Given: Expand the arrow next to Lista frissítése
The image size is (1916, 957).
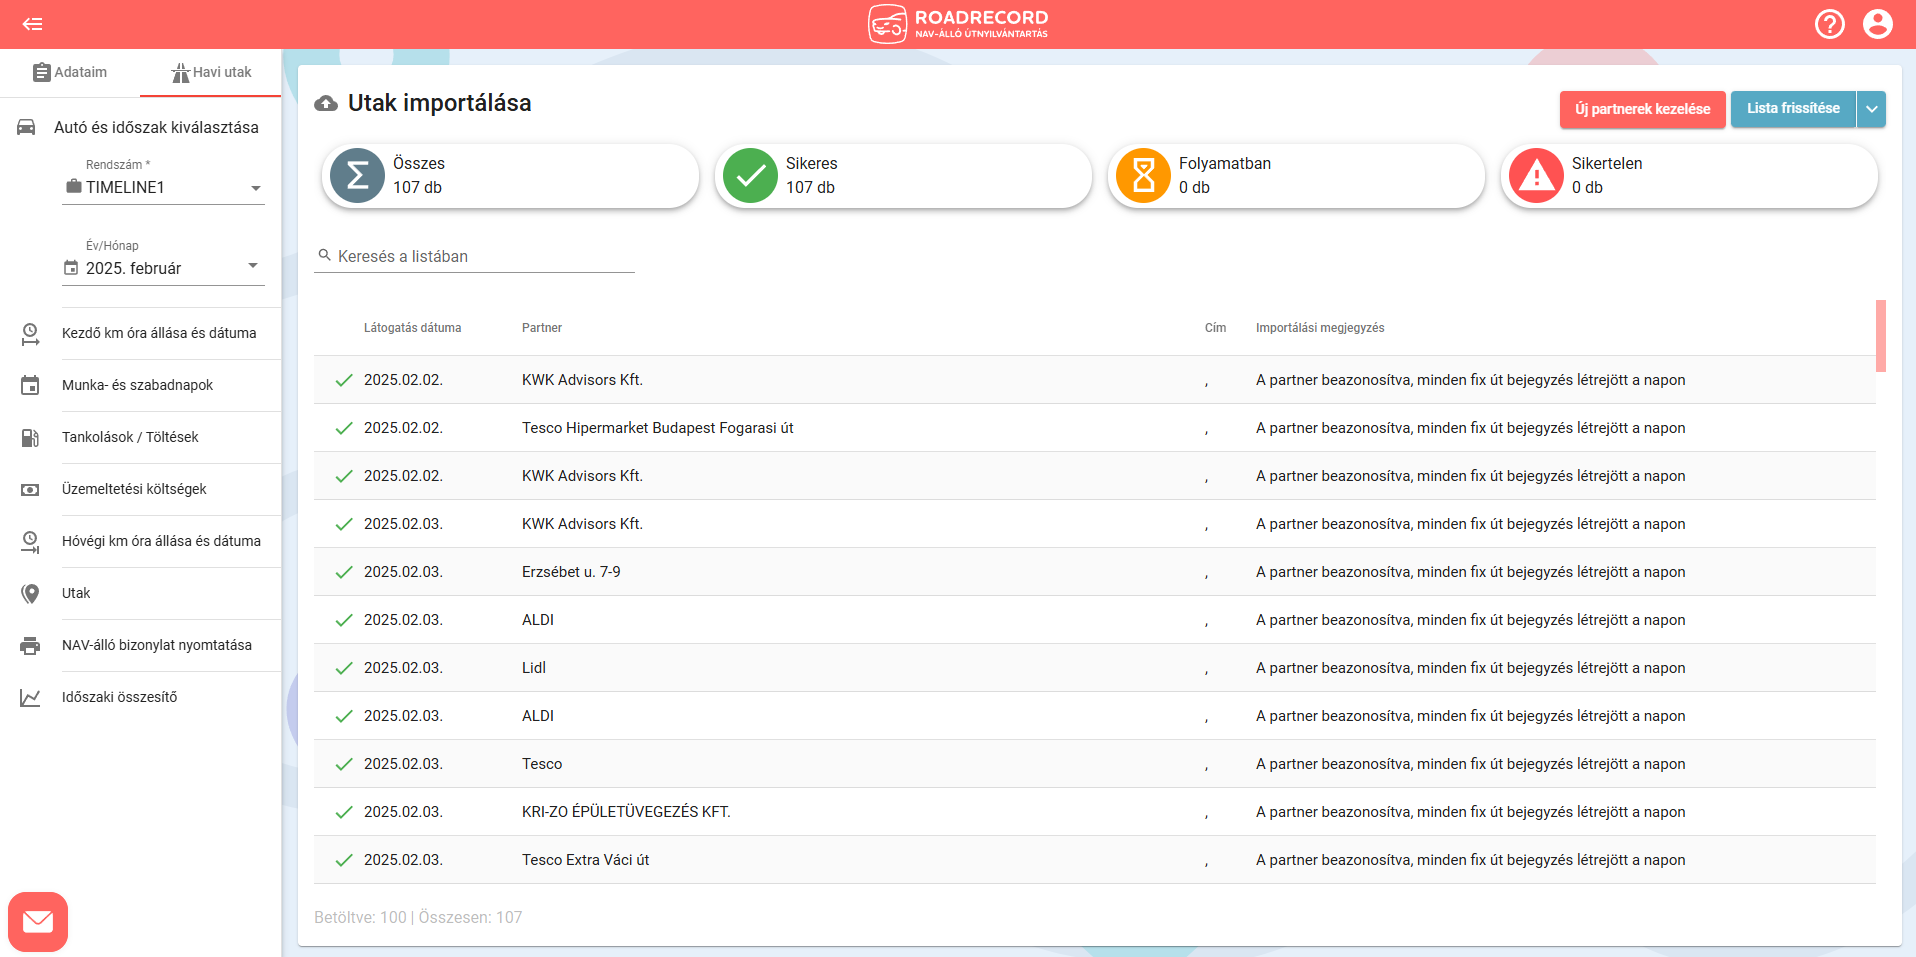Looking at the screenshot, I should 1871,109.
